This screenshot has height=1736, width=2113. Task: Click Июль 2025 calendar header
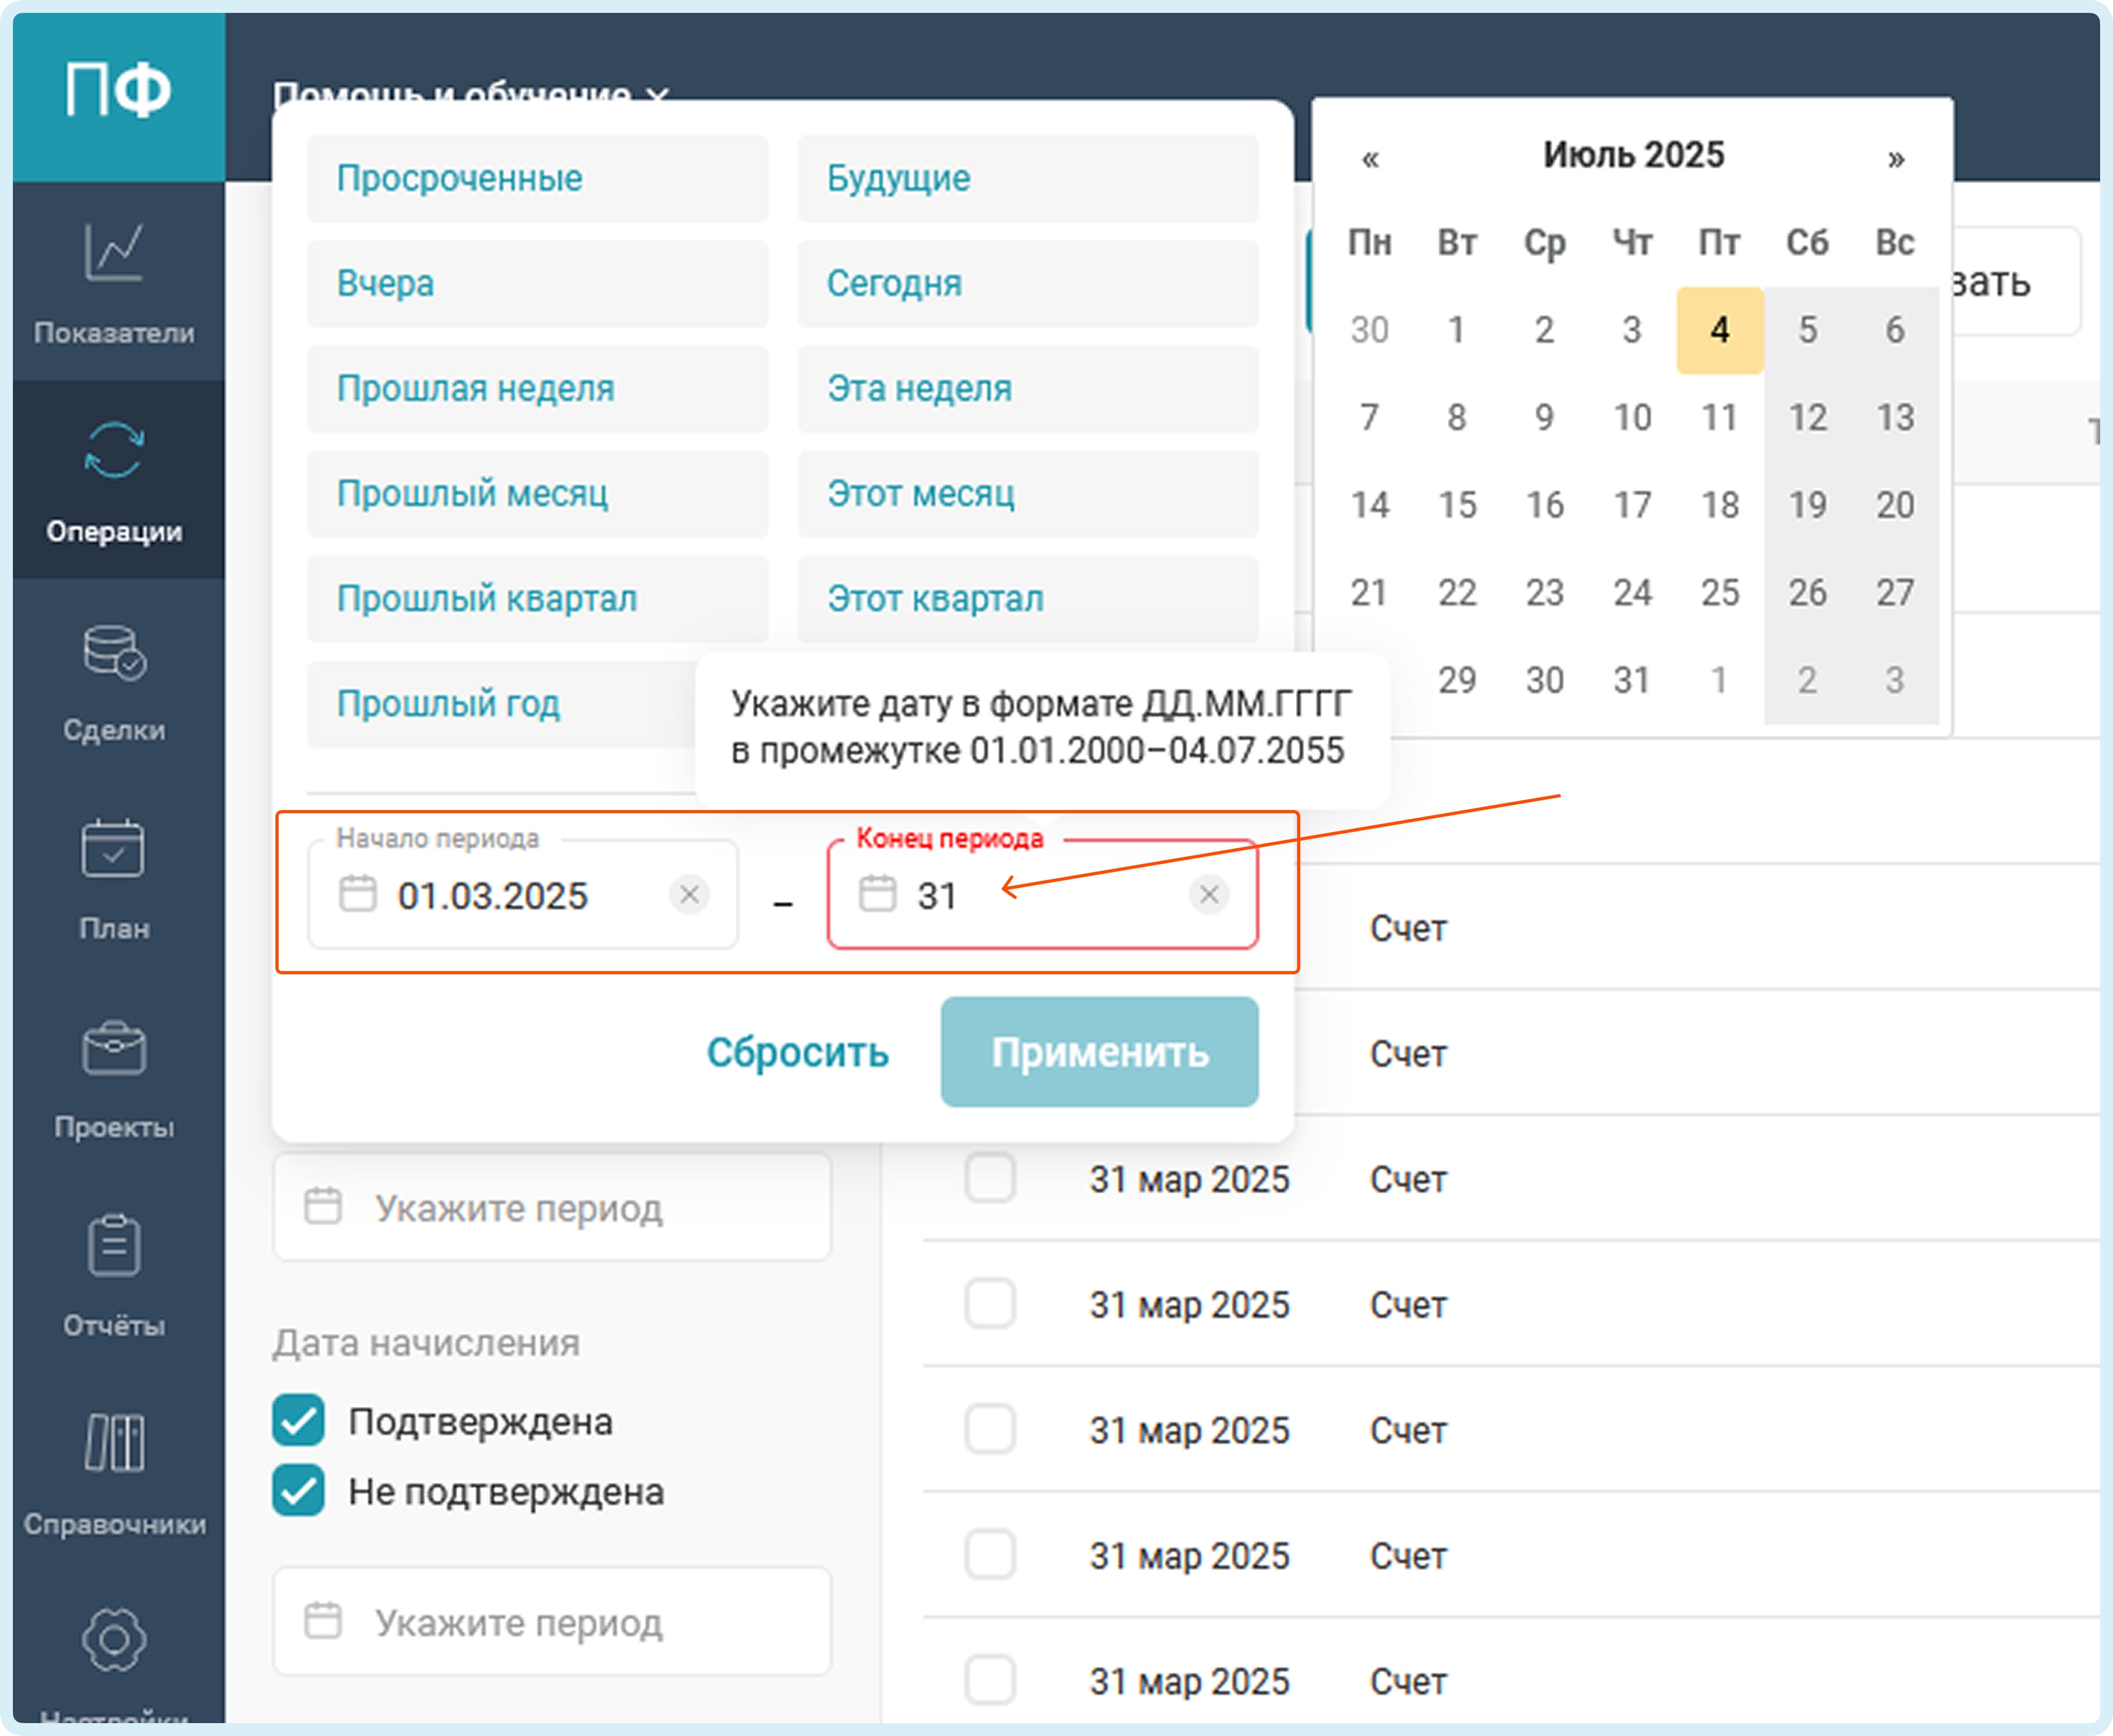[x=1633, y=155]
